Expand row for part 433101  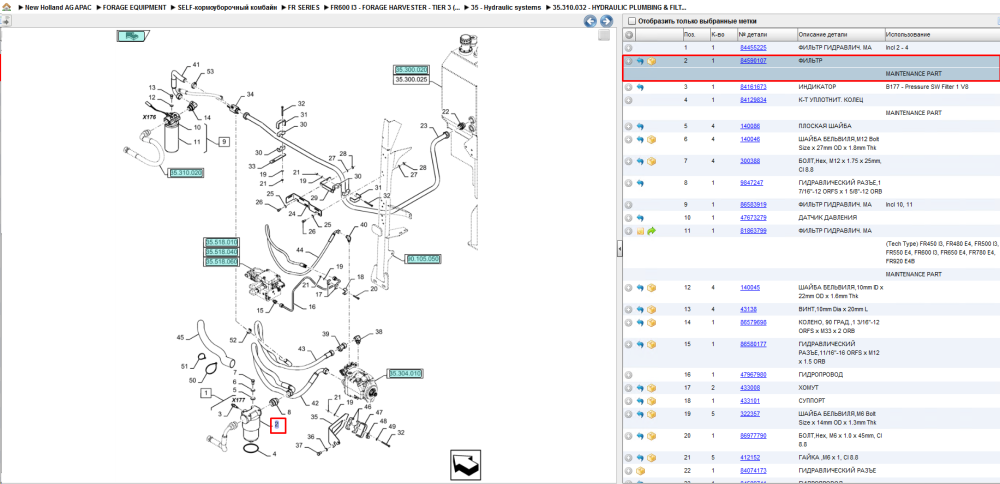629,401
